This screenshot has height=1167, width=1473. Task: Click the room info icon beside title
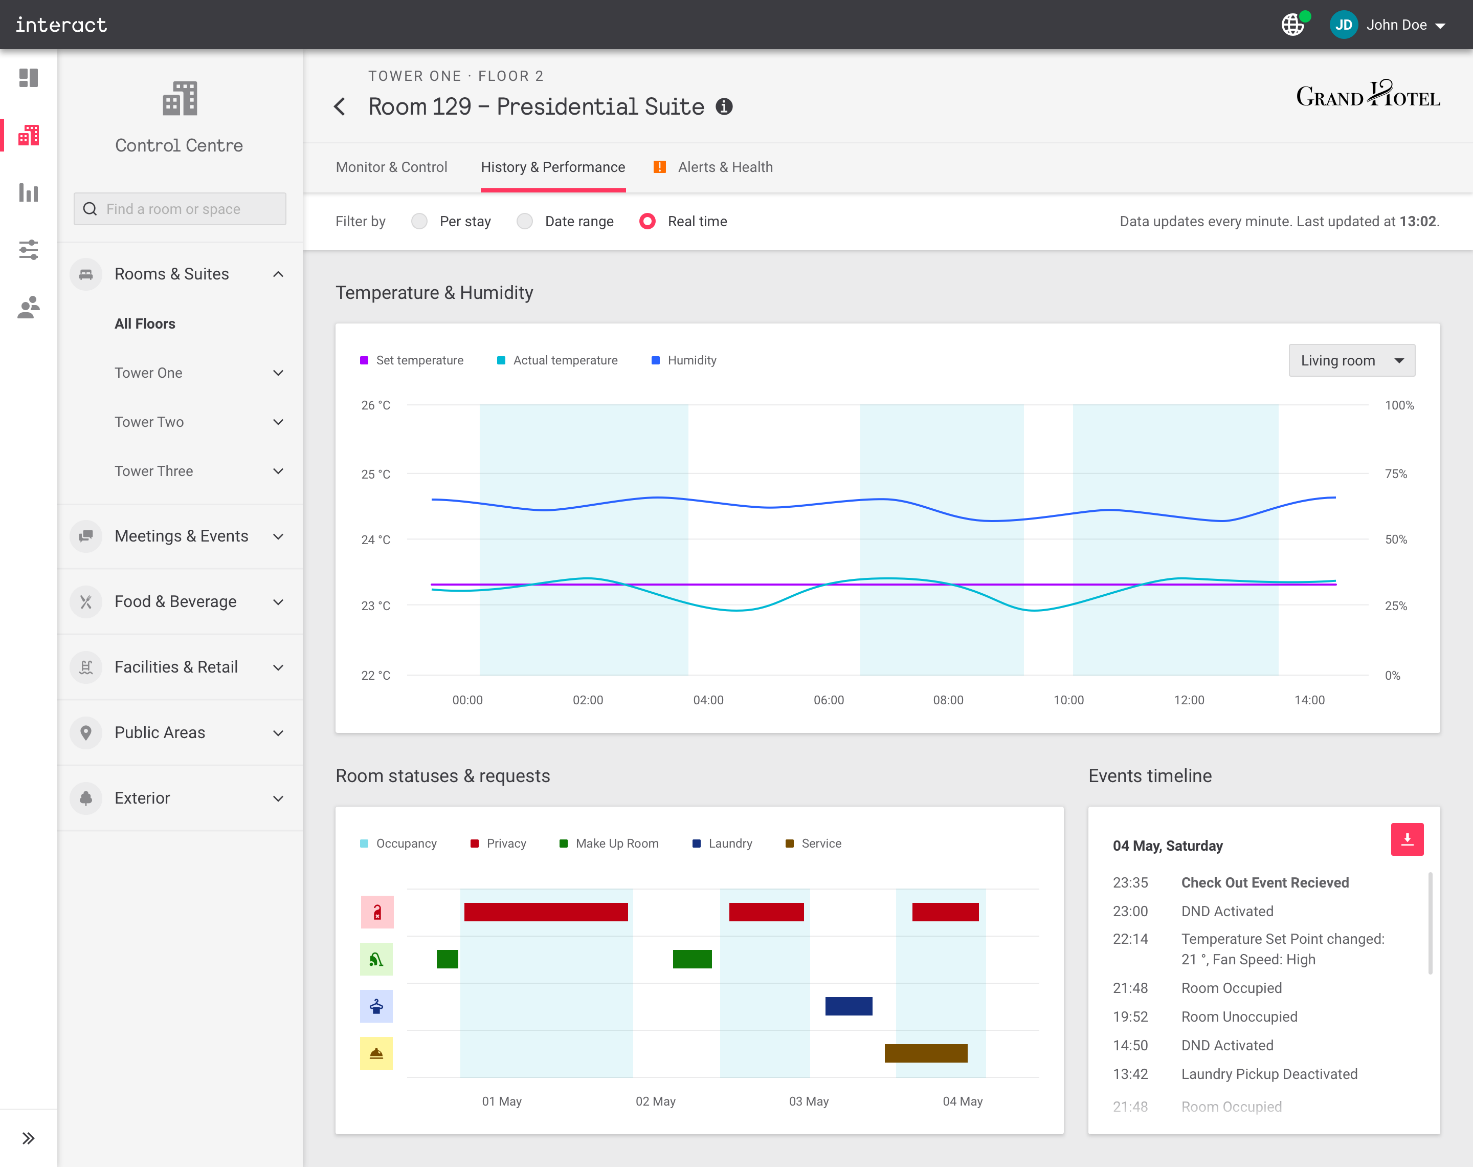(x=724, y=107)
